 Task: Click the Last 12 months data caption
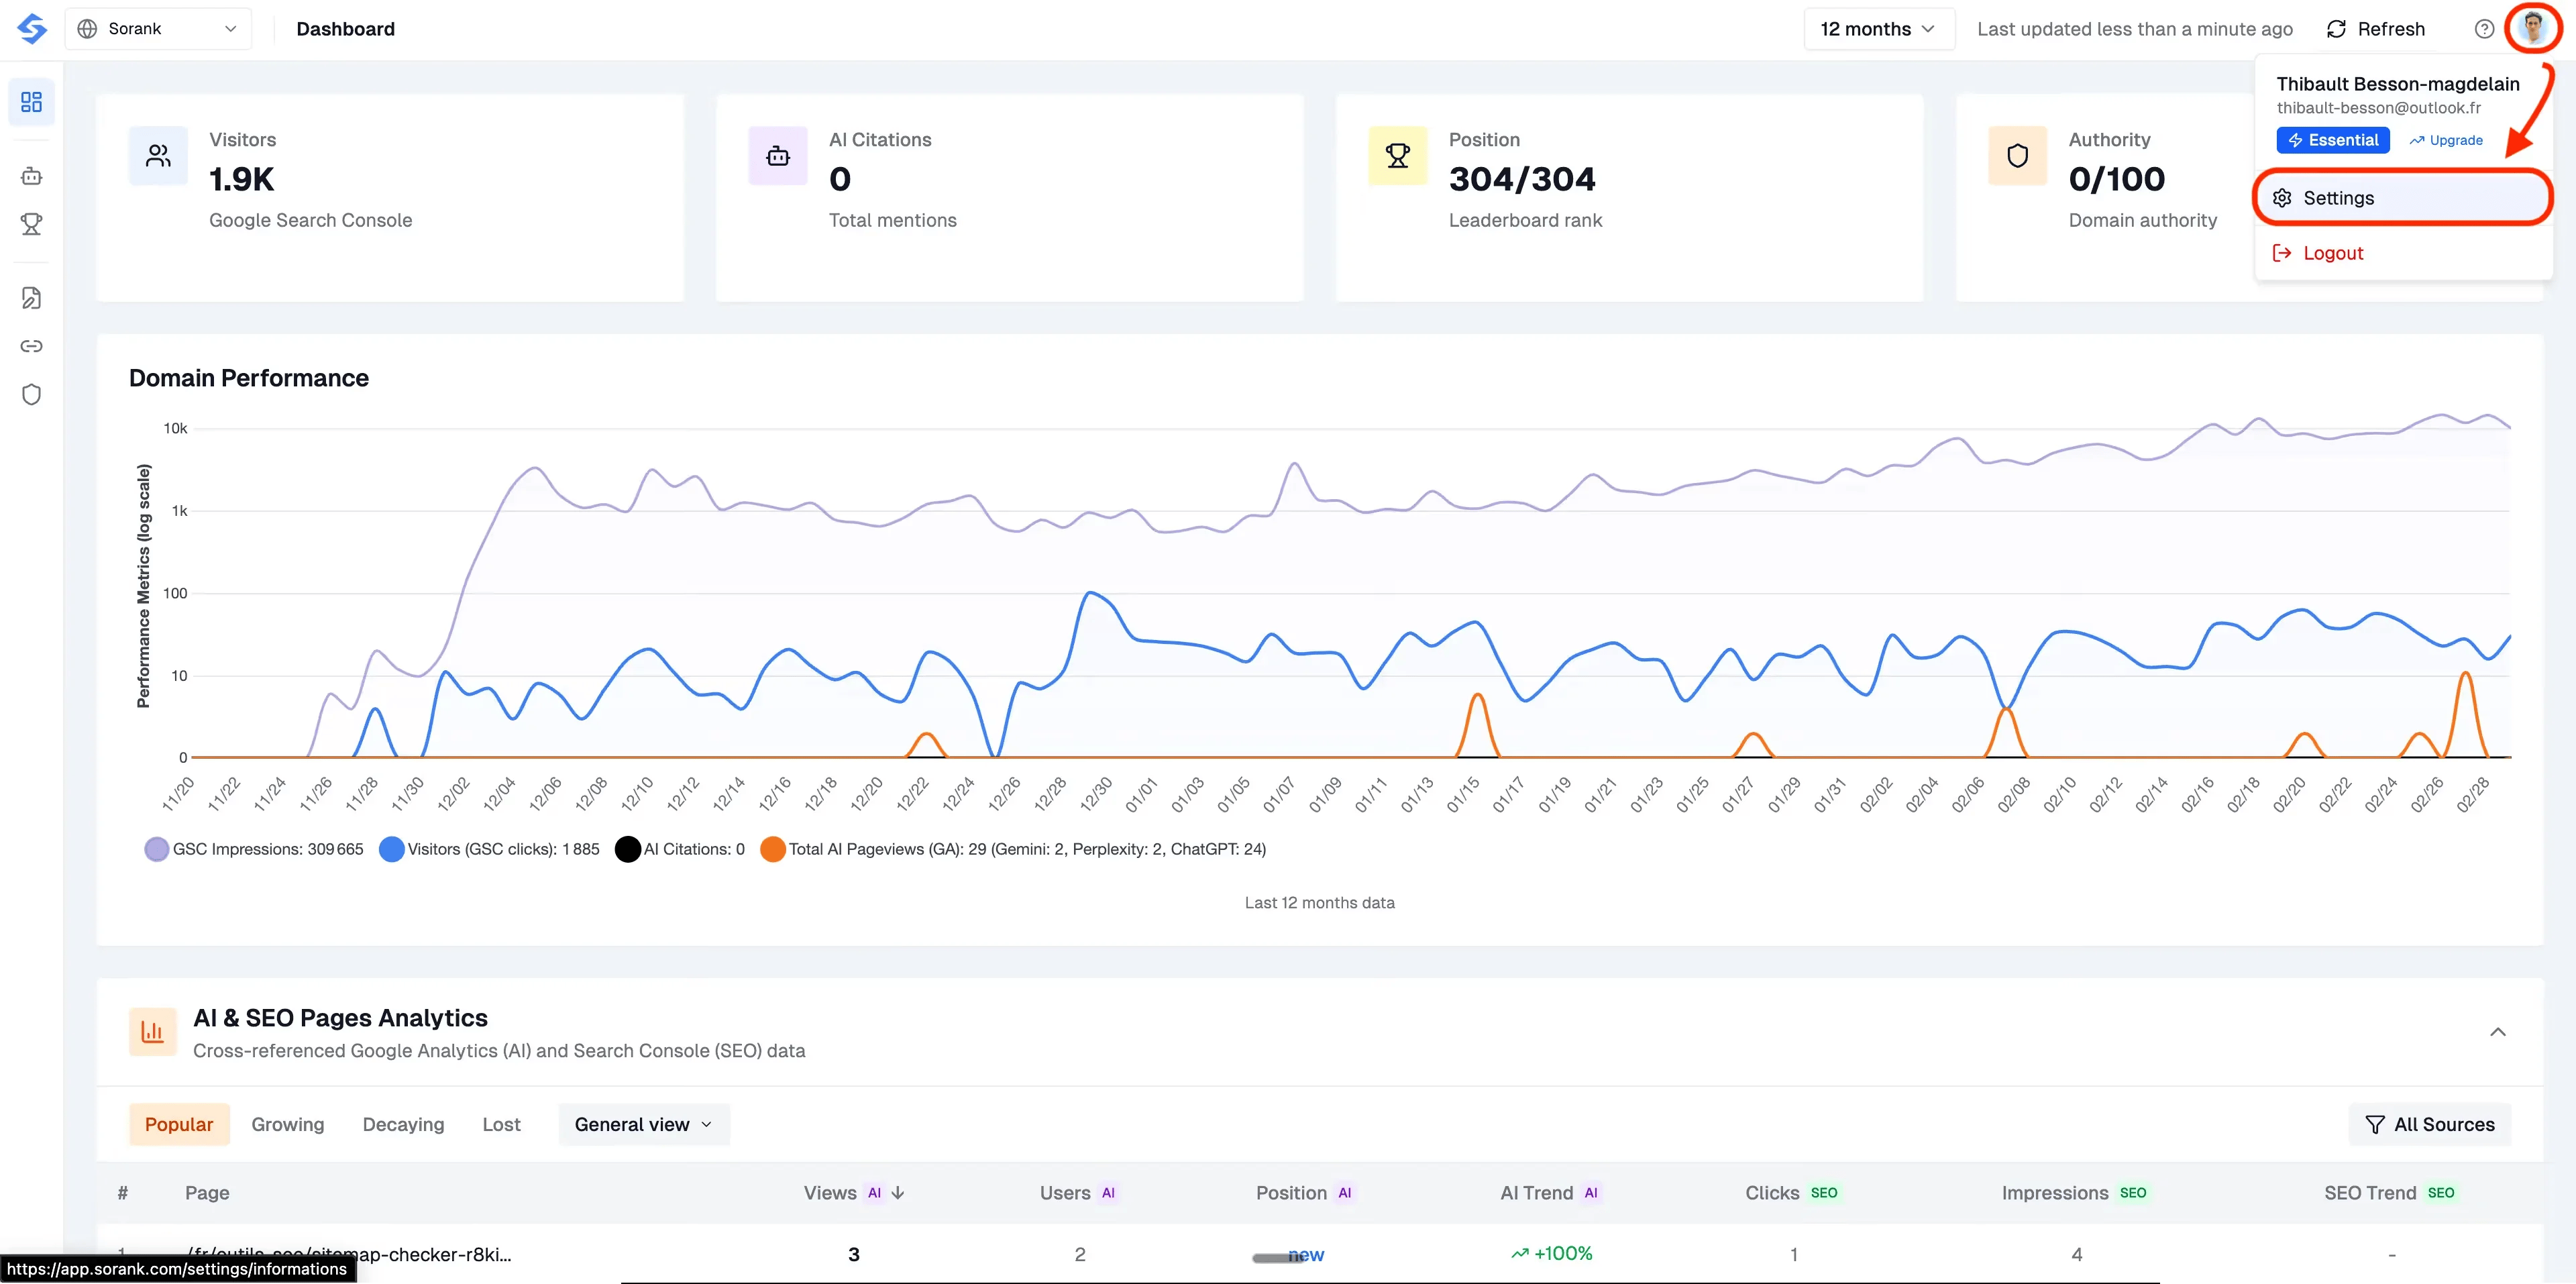point(1319,902)
